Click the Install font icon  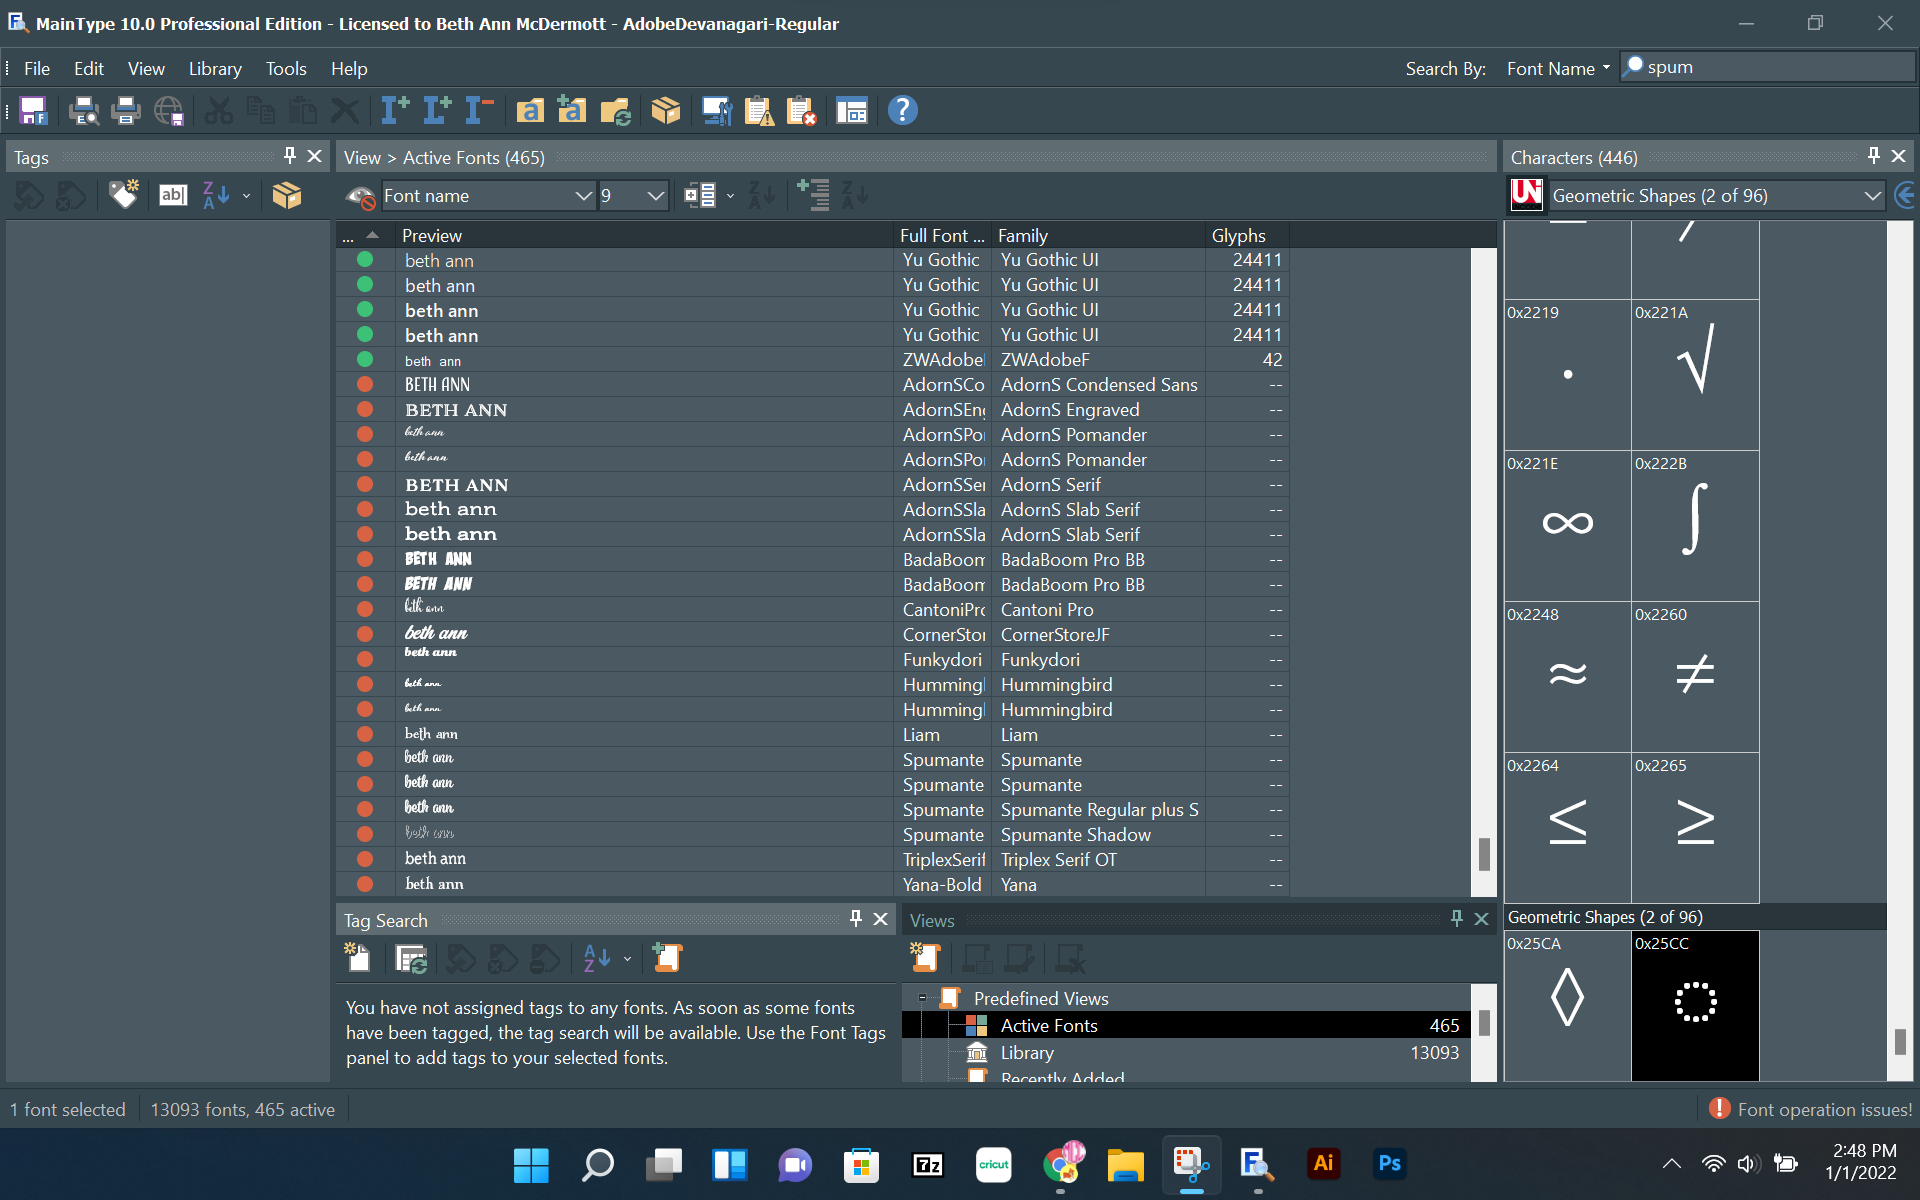(x=395, y=110)
